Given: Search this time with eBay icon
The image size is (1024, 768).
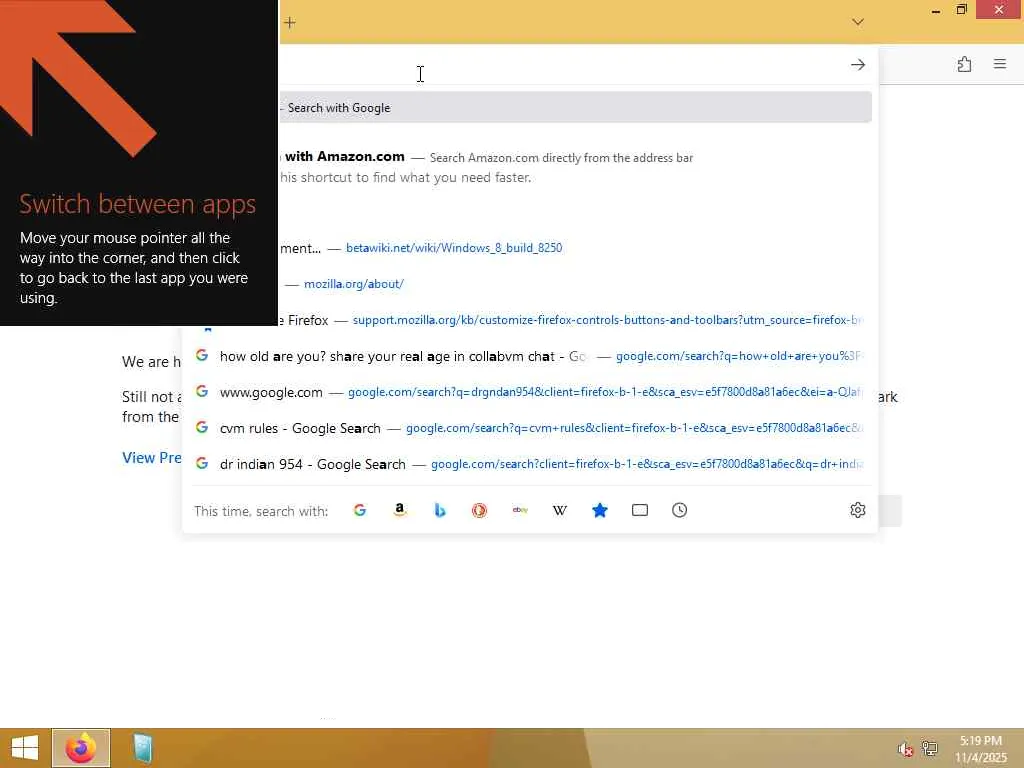Looking at the screenshot, I should pos(520,510).
